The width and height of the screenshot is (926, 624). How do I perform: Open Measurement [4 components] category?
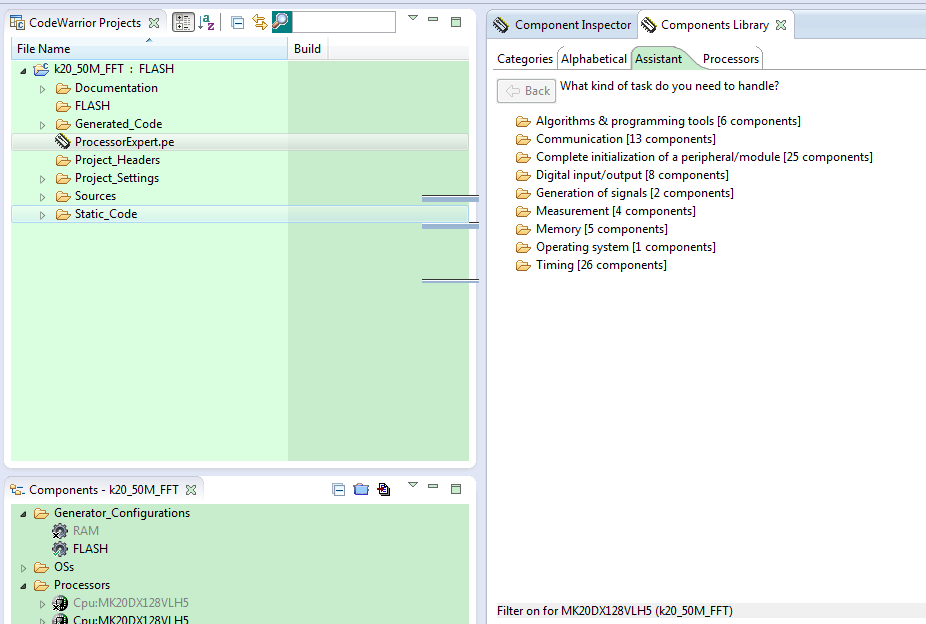615,211
